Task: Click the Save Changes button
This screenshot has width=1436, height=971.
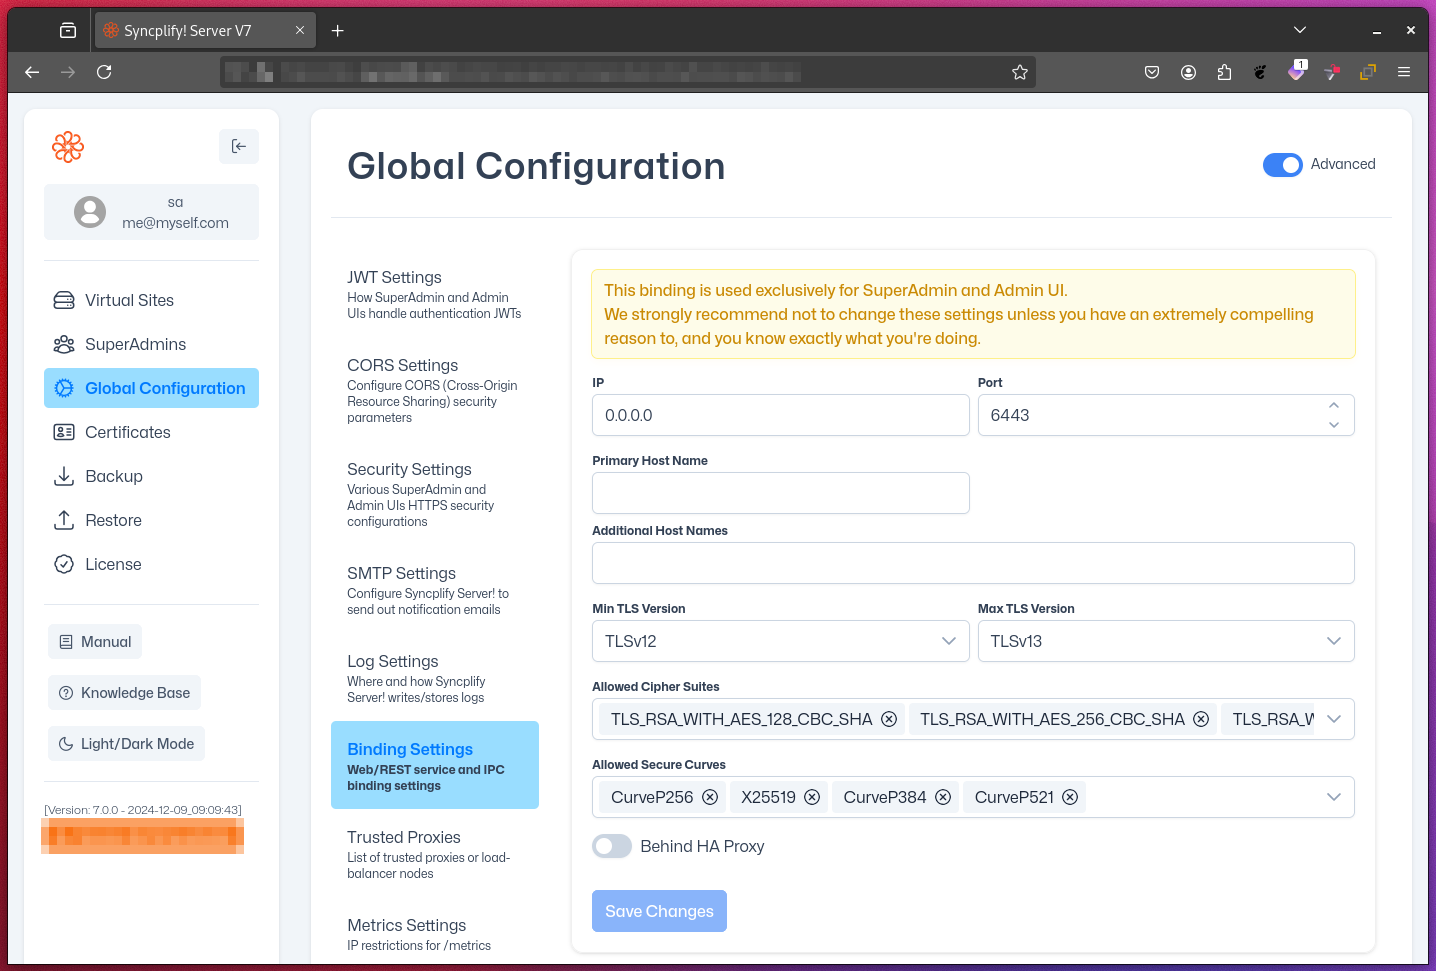Action: tap(659, 911)
